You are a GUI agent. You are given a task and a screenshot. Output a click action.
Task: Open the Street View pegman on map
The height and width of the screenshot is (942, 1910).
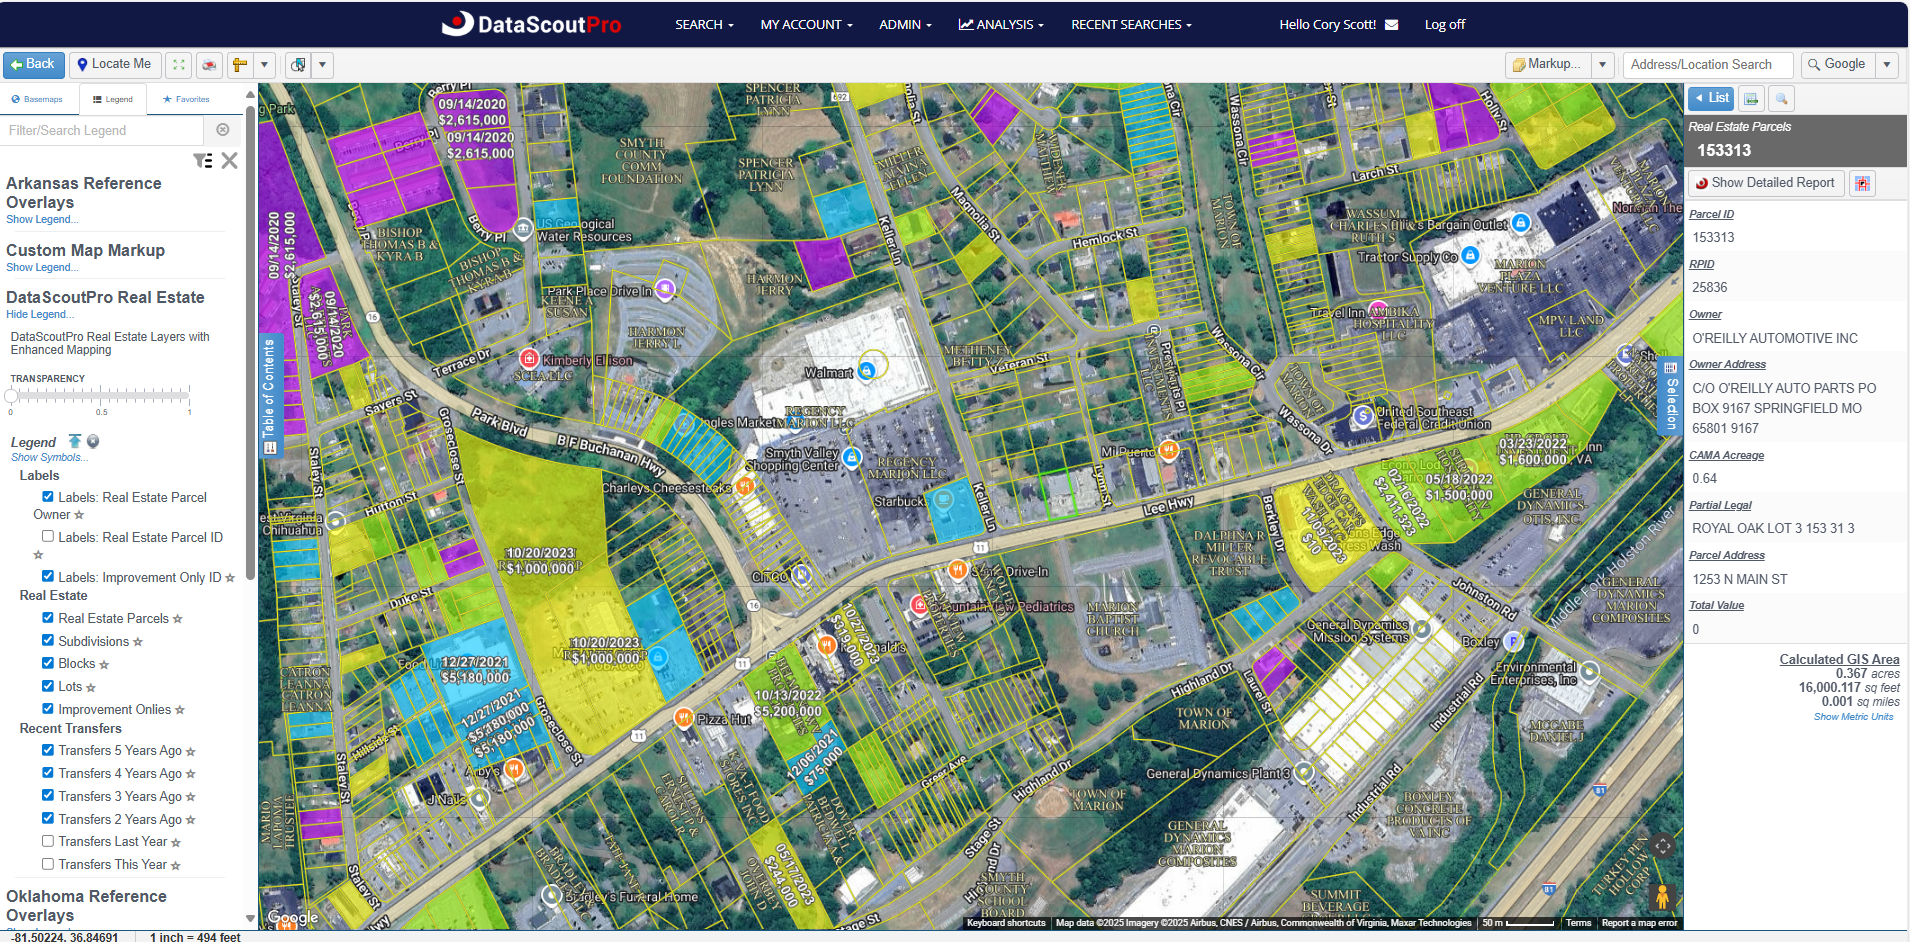coord(1662,896)
